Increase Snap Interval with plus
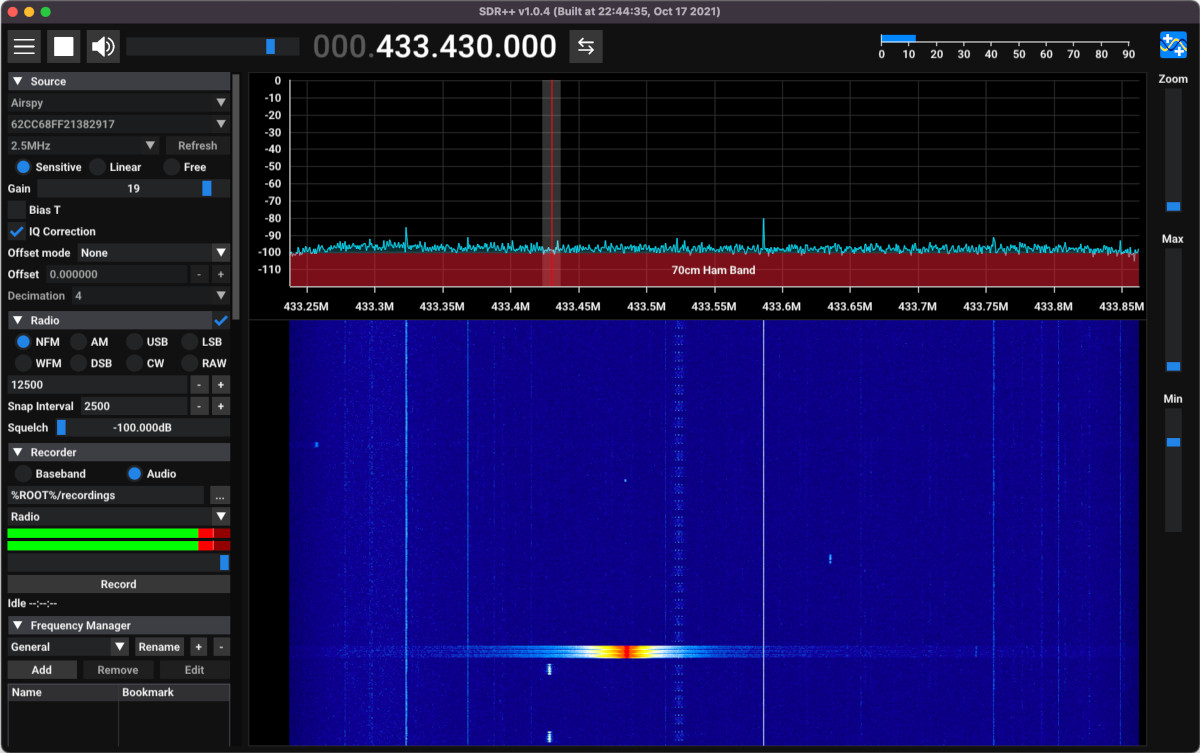Viewport: 1200px width, 753px height. pyautogui.click(x=221, y=406)
